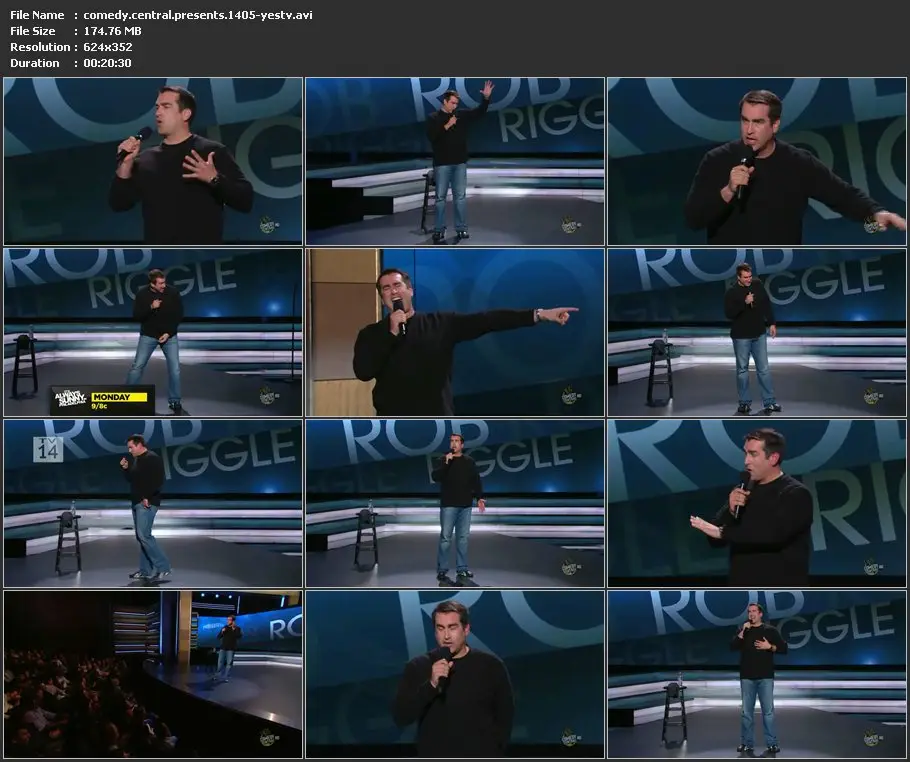Screen dimensions: 910x762
Task: Click the yellow MONDAY promo label
Action: point(119,397)
